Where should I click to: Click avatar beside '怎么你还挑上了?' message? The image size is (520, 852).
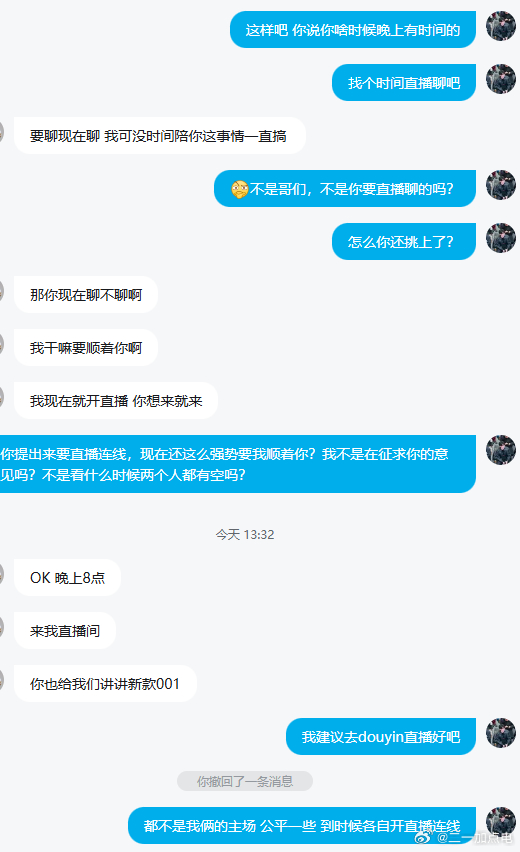tap(500, 238)
